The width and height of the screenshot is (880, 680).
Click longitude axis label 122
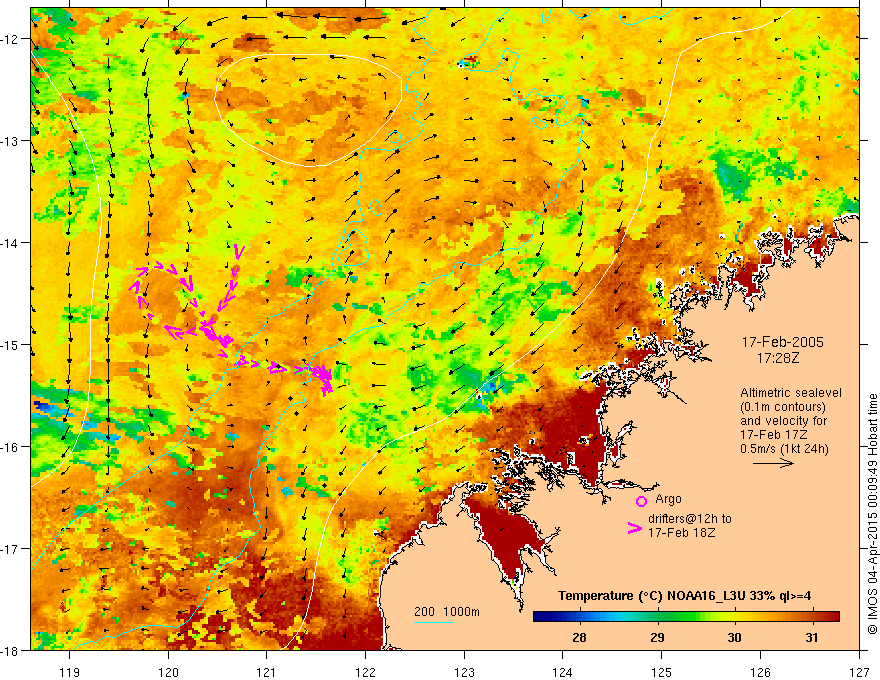pos(365,672)
